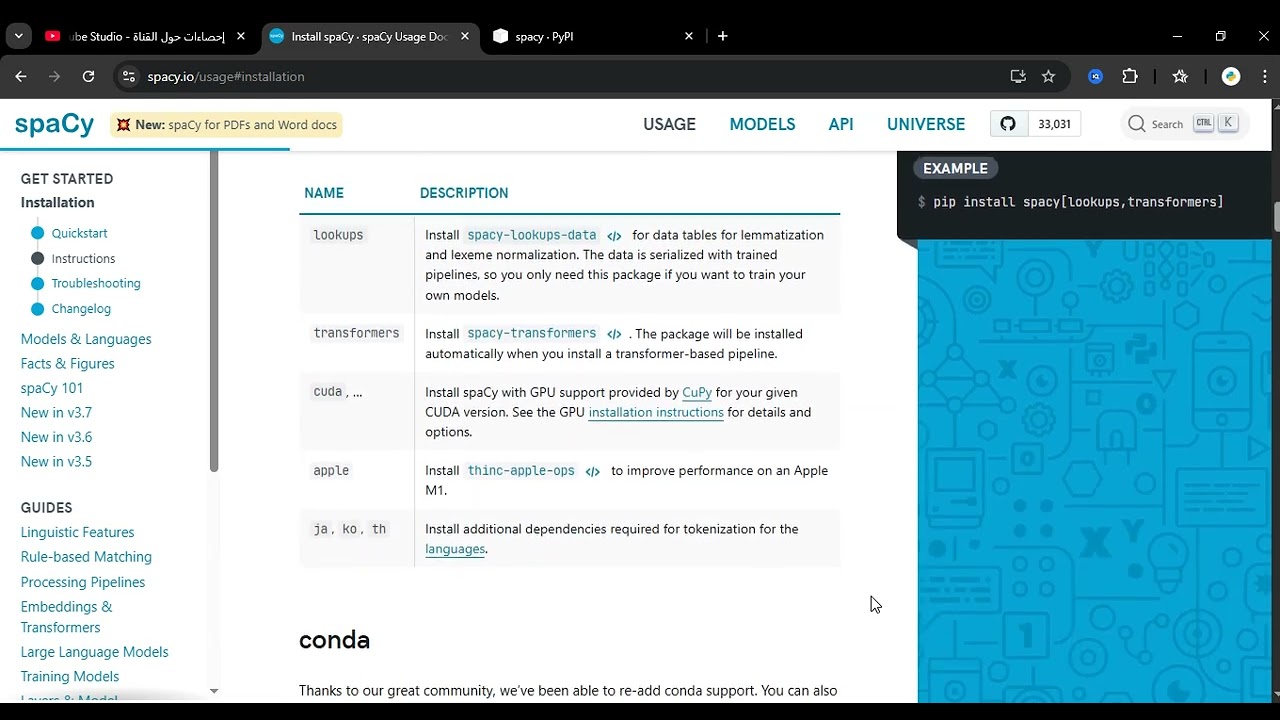Bookmark this page with the star icon
The image size is (1280, 720).
point(1048,76)
